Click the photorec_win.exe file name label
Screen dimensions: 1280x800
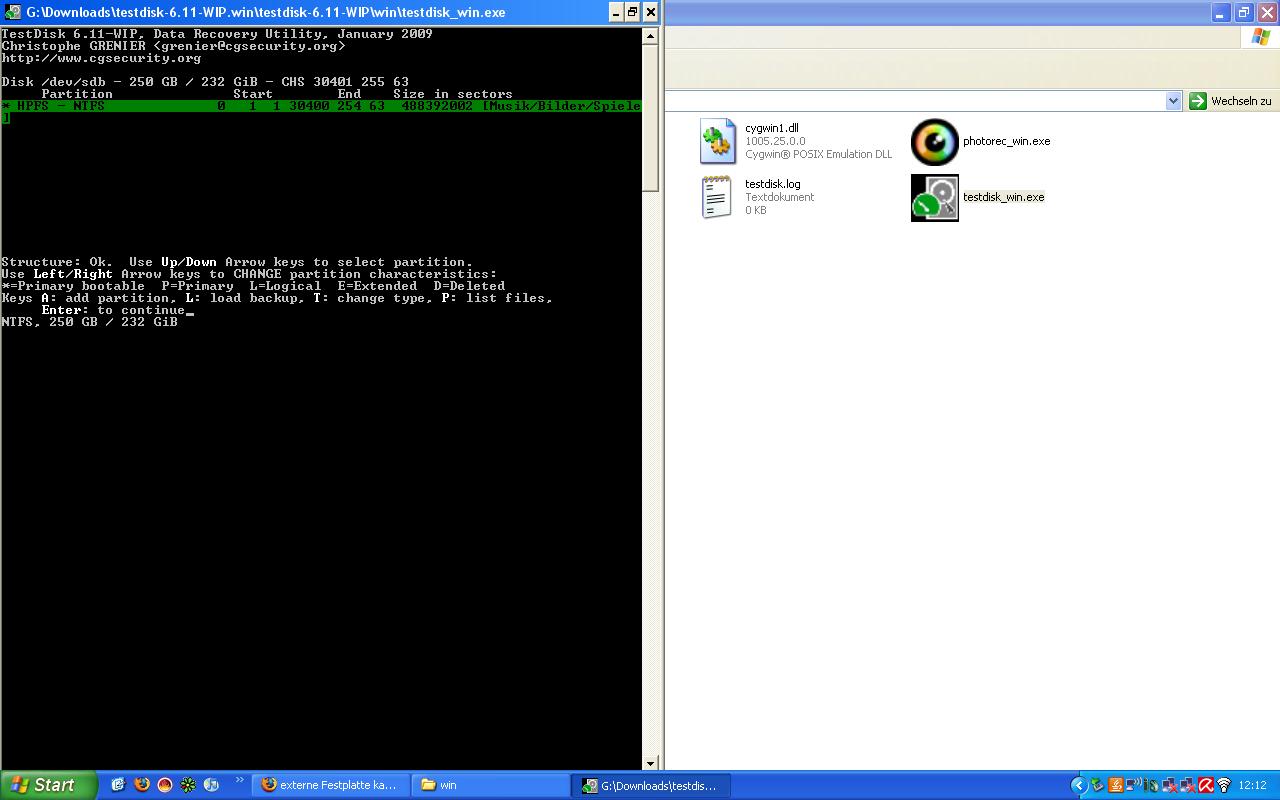1007,141
